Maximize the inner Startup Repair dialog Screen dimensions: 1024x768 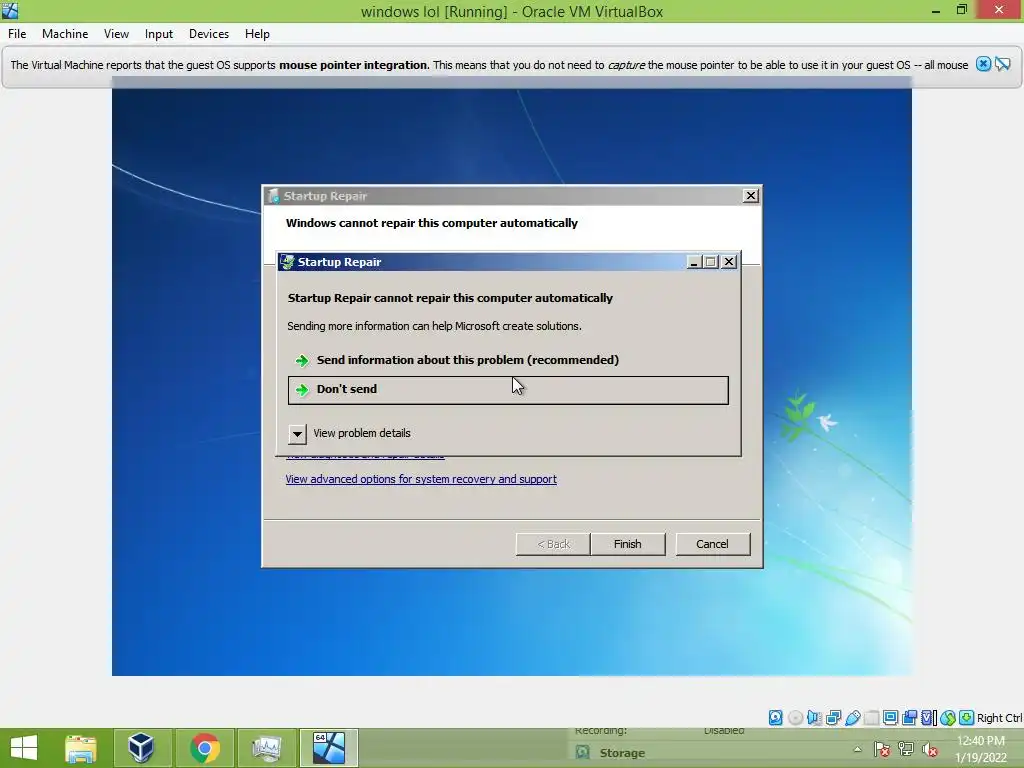711,262
